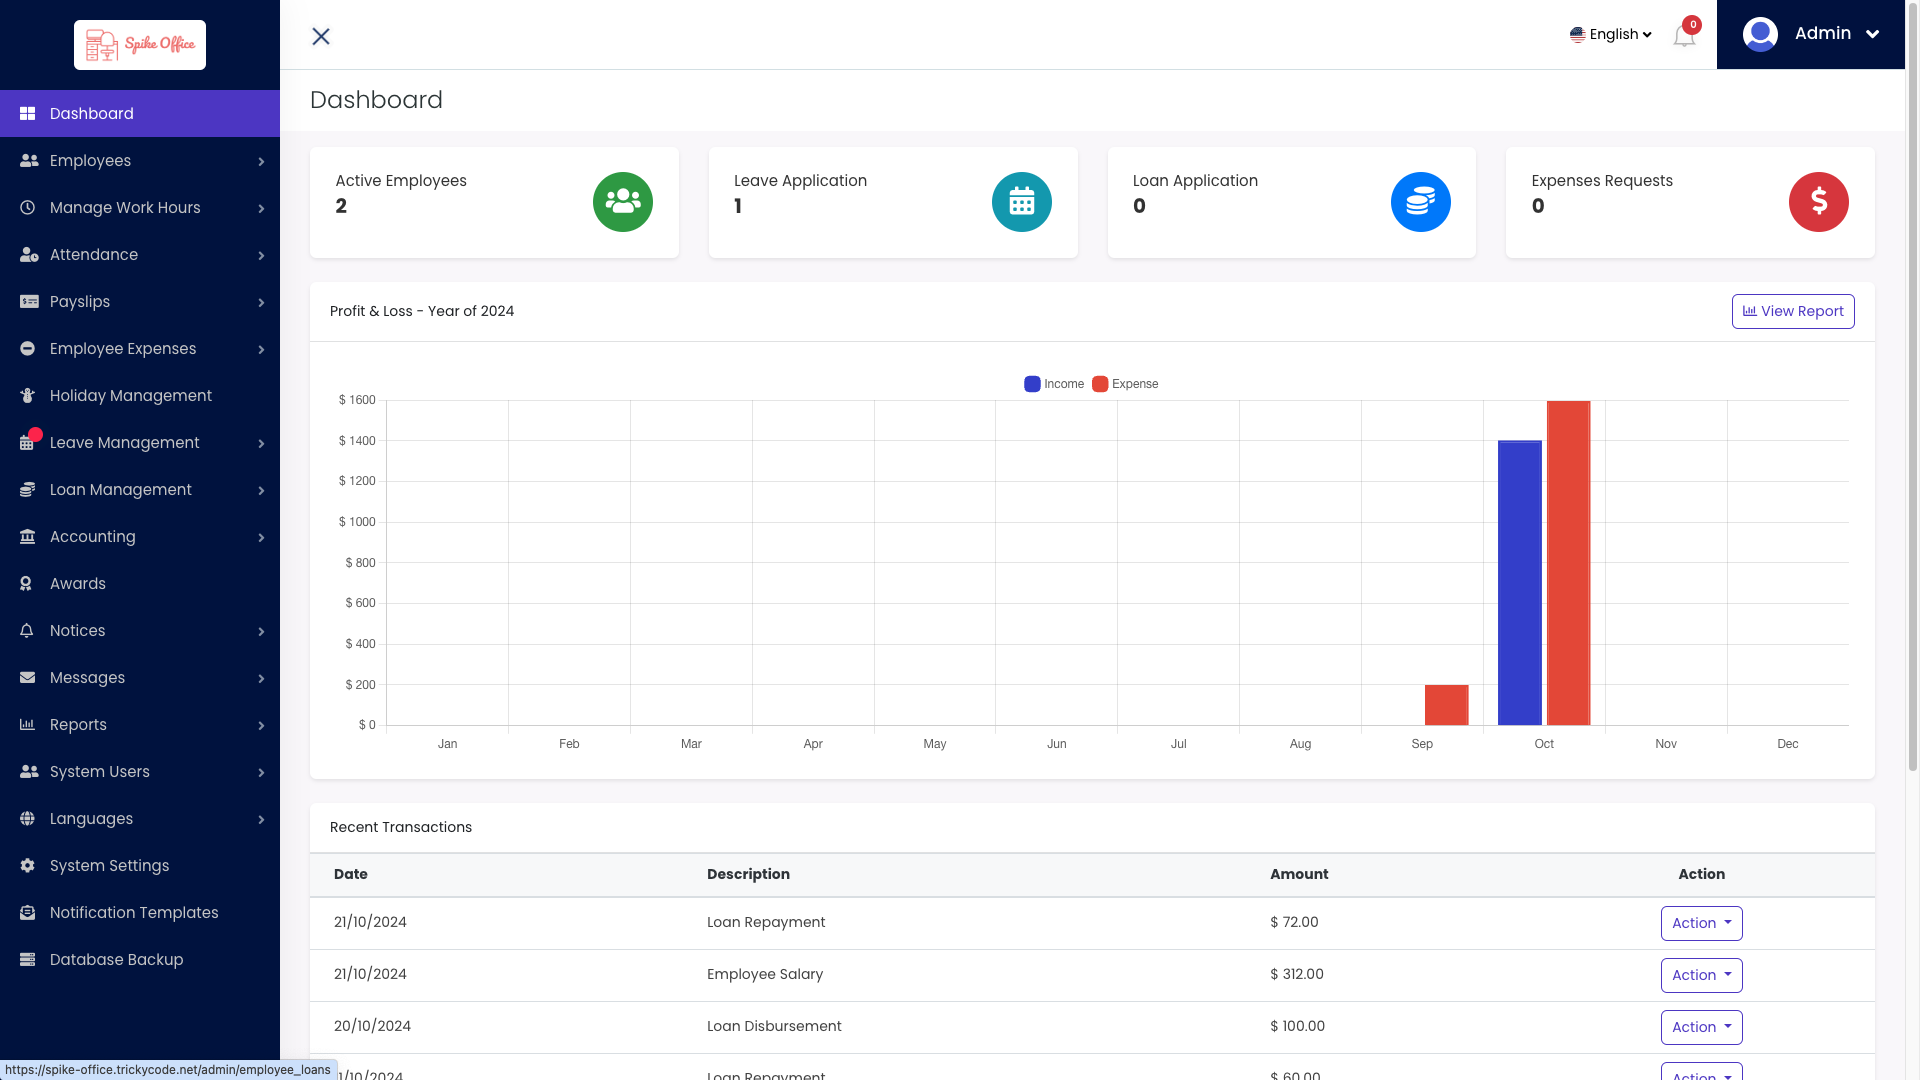
Task: Open the Dashboard sidebar icon
Action: [27, 113]
